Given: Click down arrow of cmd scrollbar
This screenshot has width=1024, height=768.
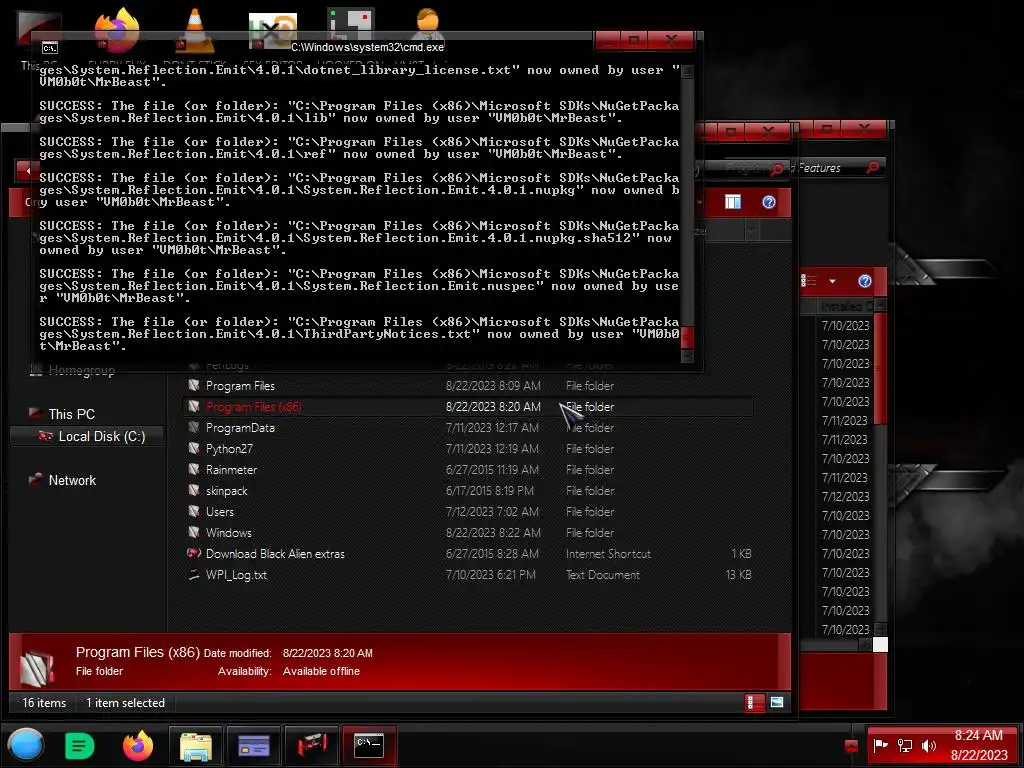Looking at the screenshot, I should [687, 356].
